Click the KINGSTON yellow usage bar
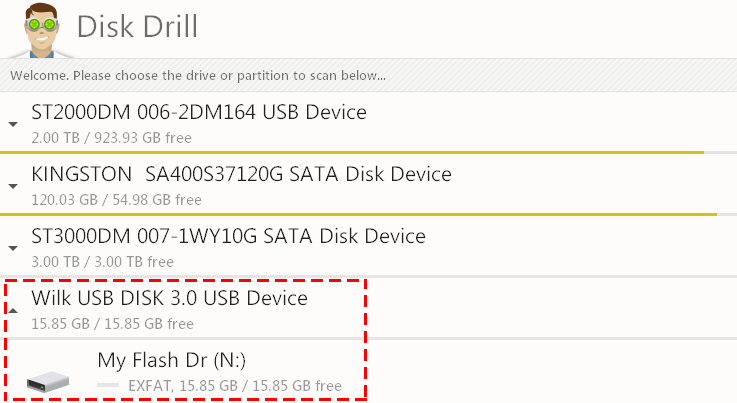This screenshot has height=403, width=737. point(359,214)
